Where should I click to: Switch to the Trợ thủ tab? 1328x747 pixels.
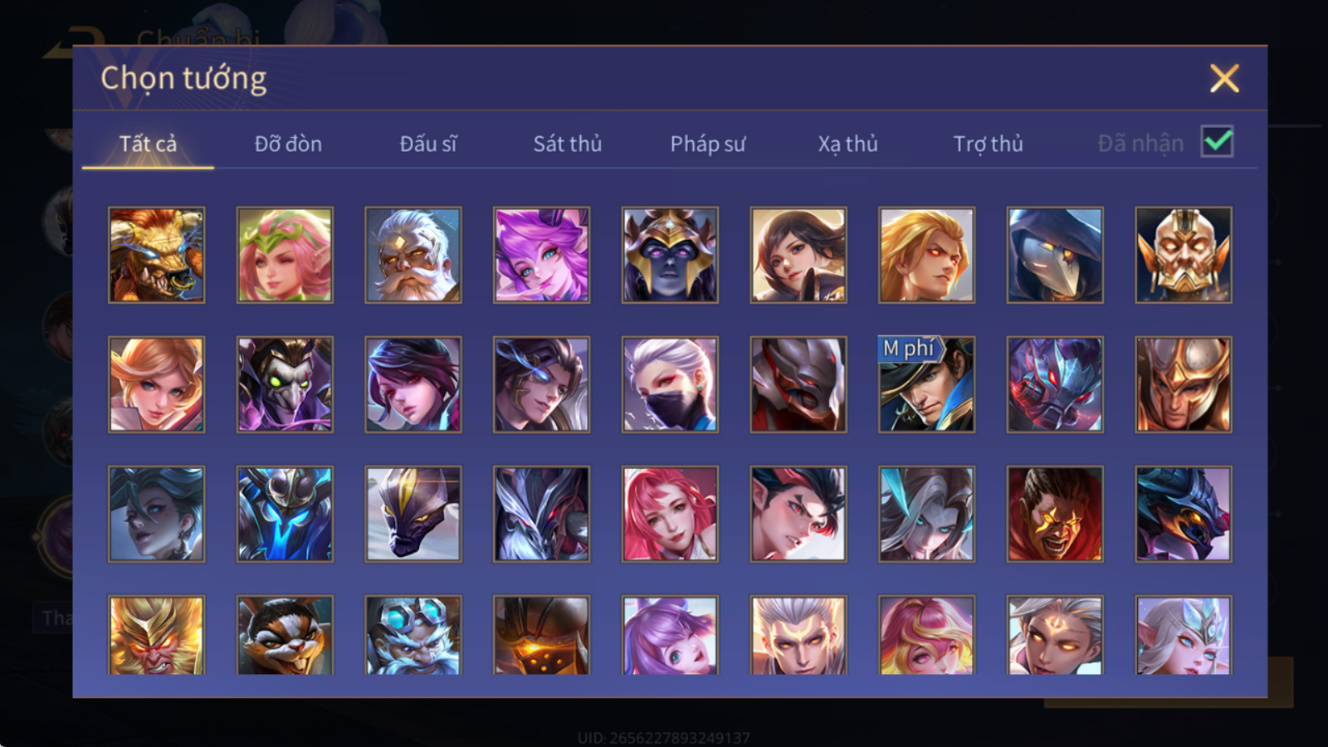click(x=988, y=144)
